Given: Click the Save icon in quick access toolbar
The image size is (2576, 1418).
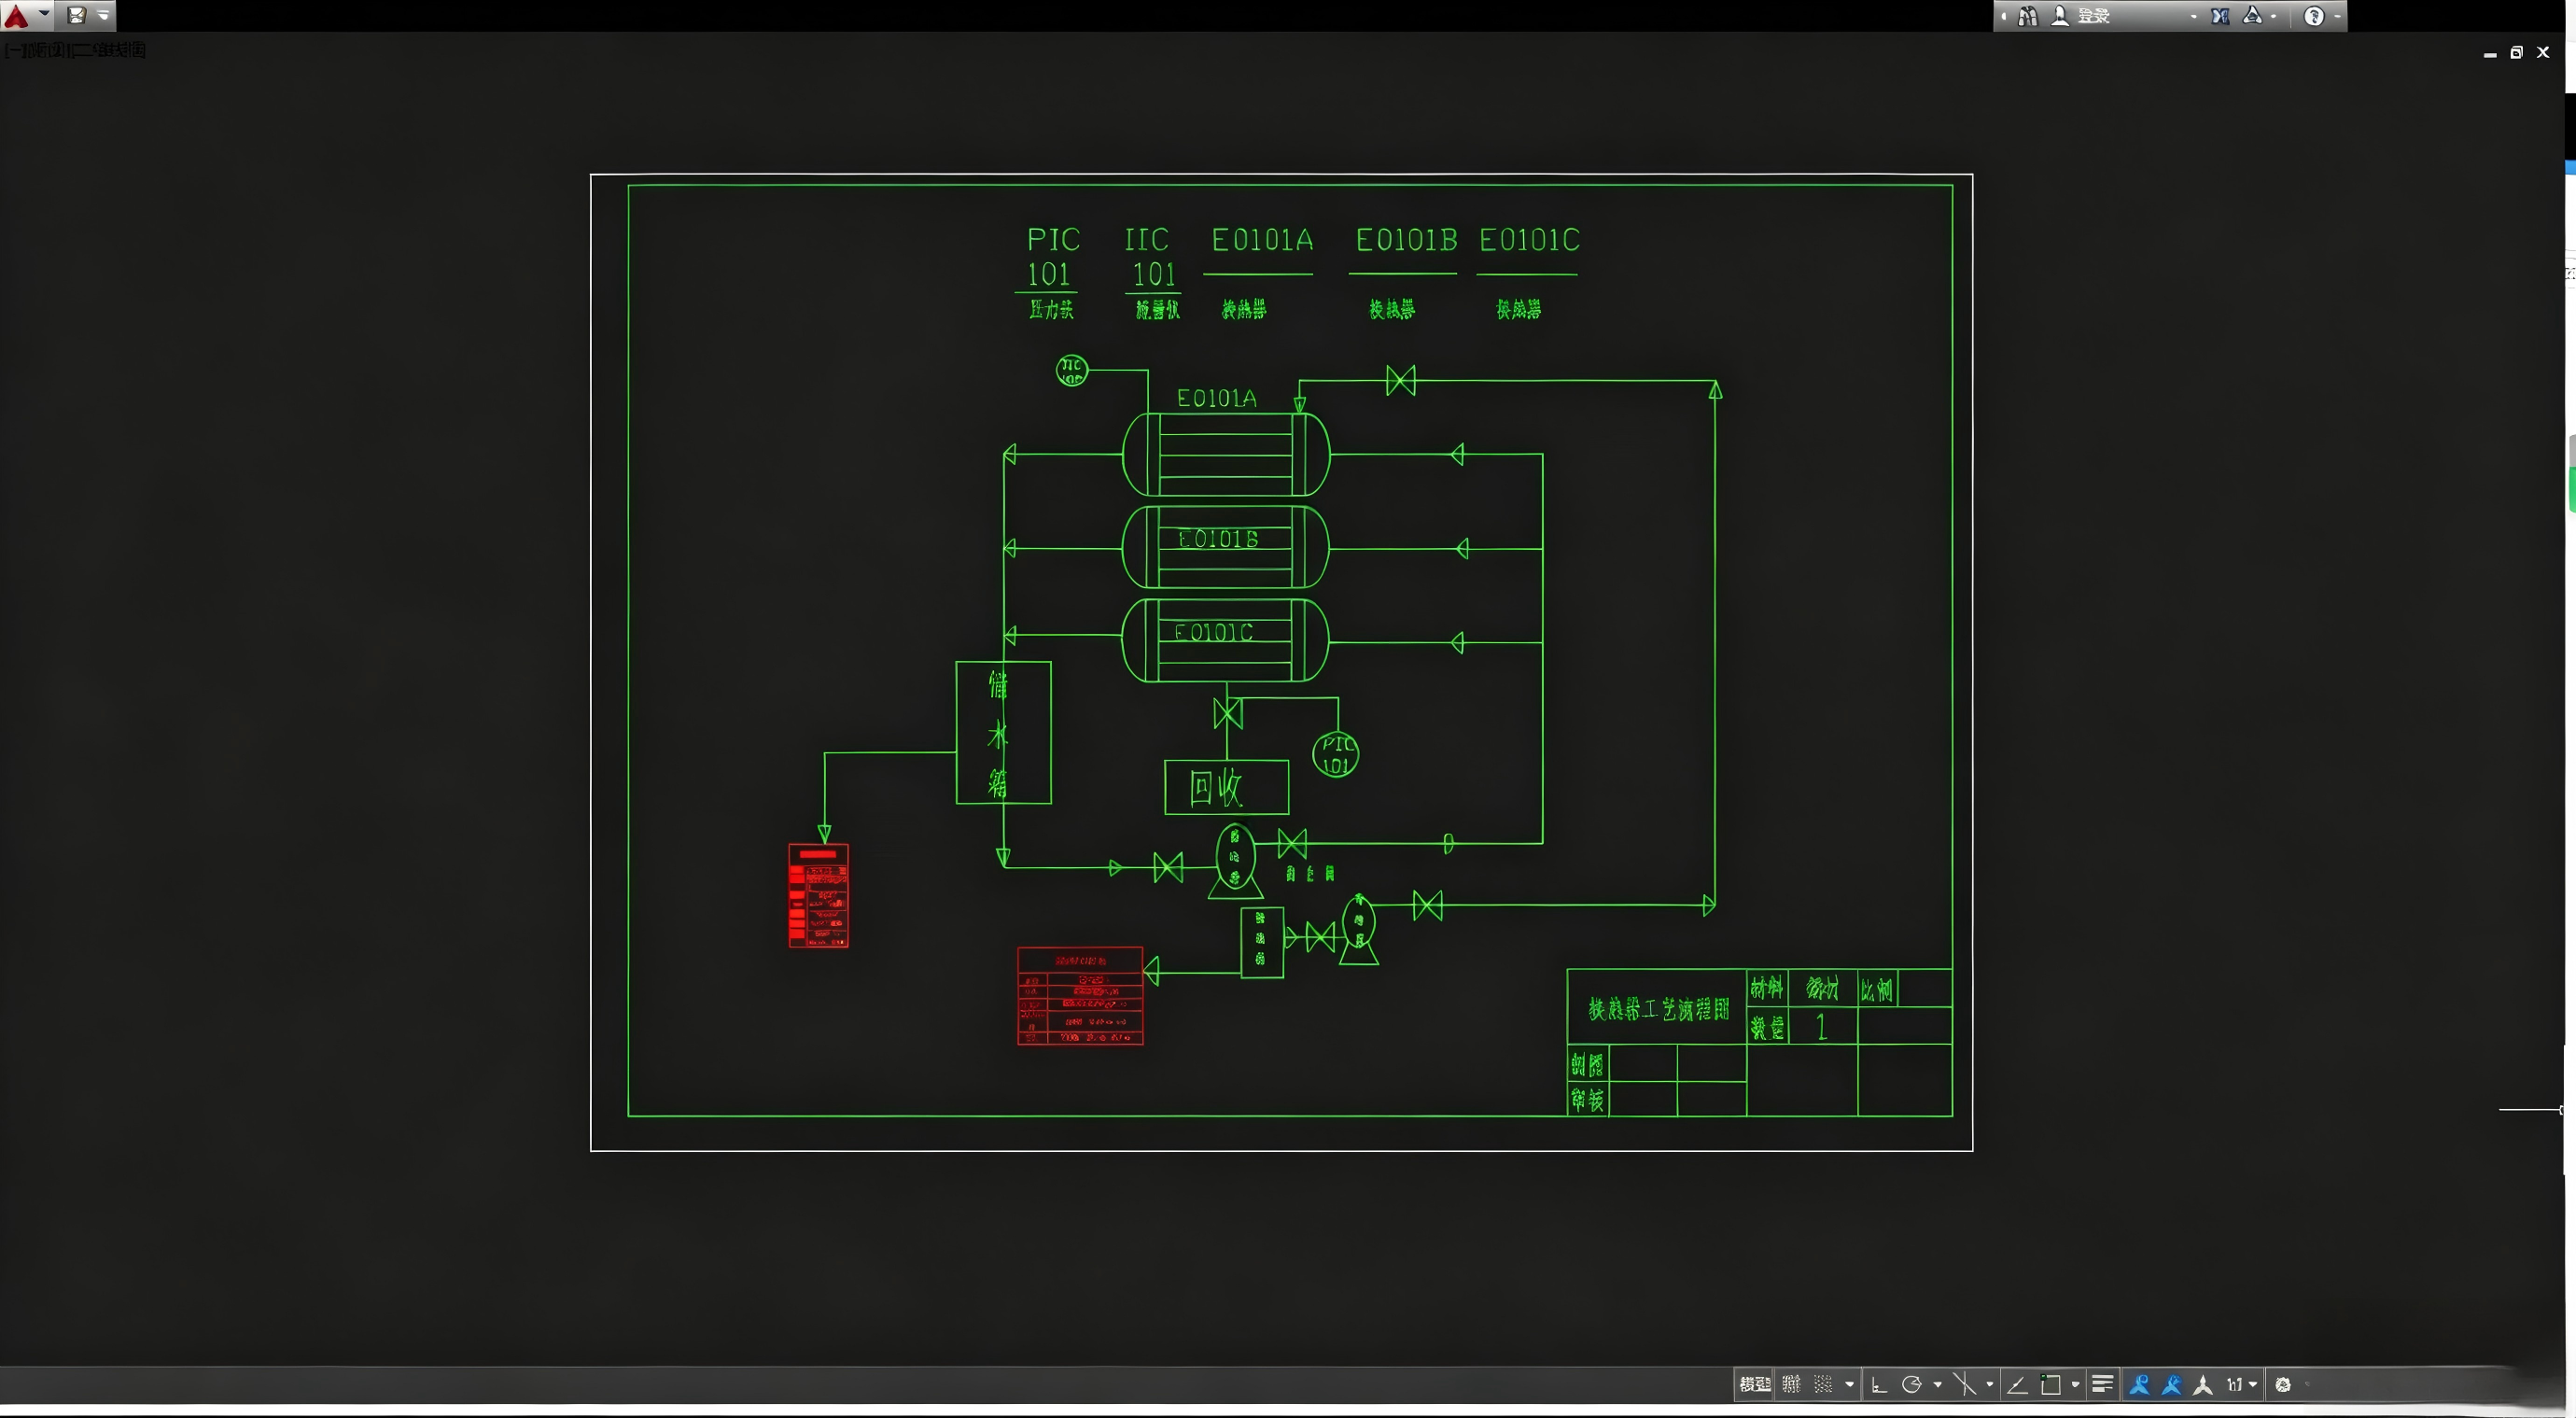Looking at the screenshot, I should [76, 15].
